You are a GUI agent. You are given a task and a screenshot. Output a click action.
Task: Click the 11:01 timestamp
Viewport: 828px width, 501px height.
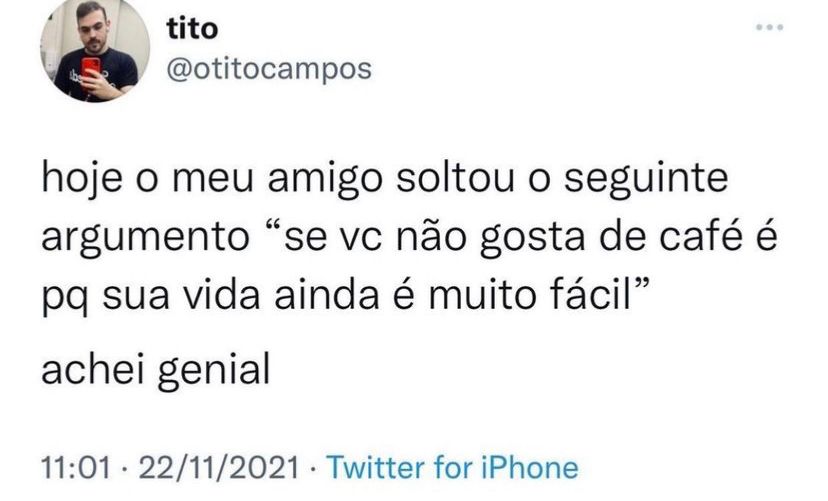point(76,468)
